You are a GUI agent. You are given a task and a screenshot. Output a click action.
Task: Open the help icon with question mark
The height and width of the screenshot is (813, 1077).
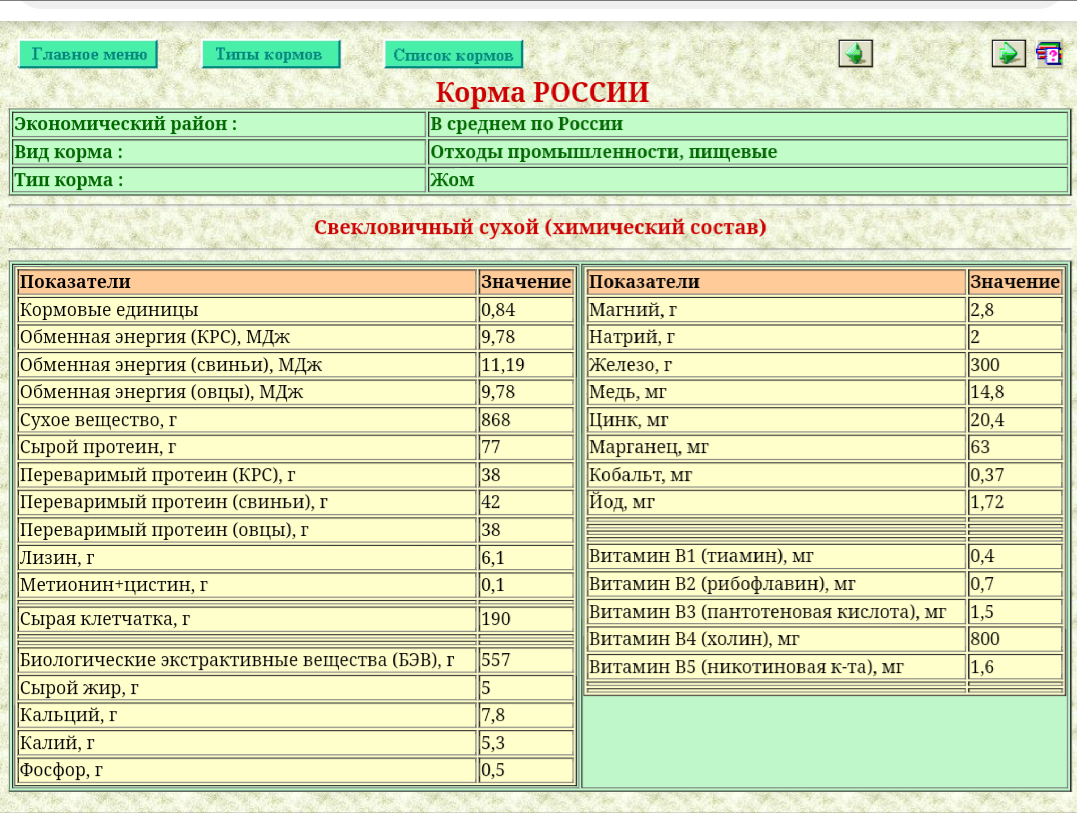[1049, 54]
